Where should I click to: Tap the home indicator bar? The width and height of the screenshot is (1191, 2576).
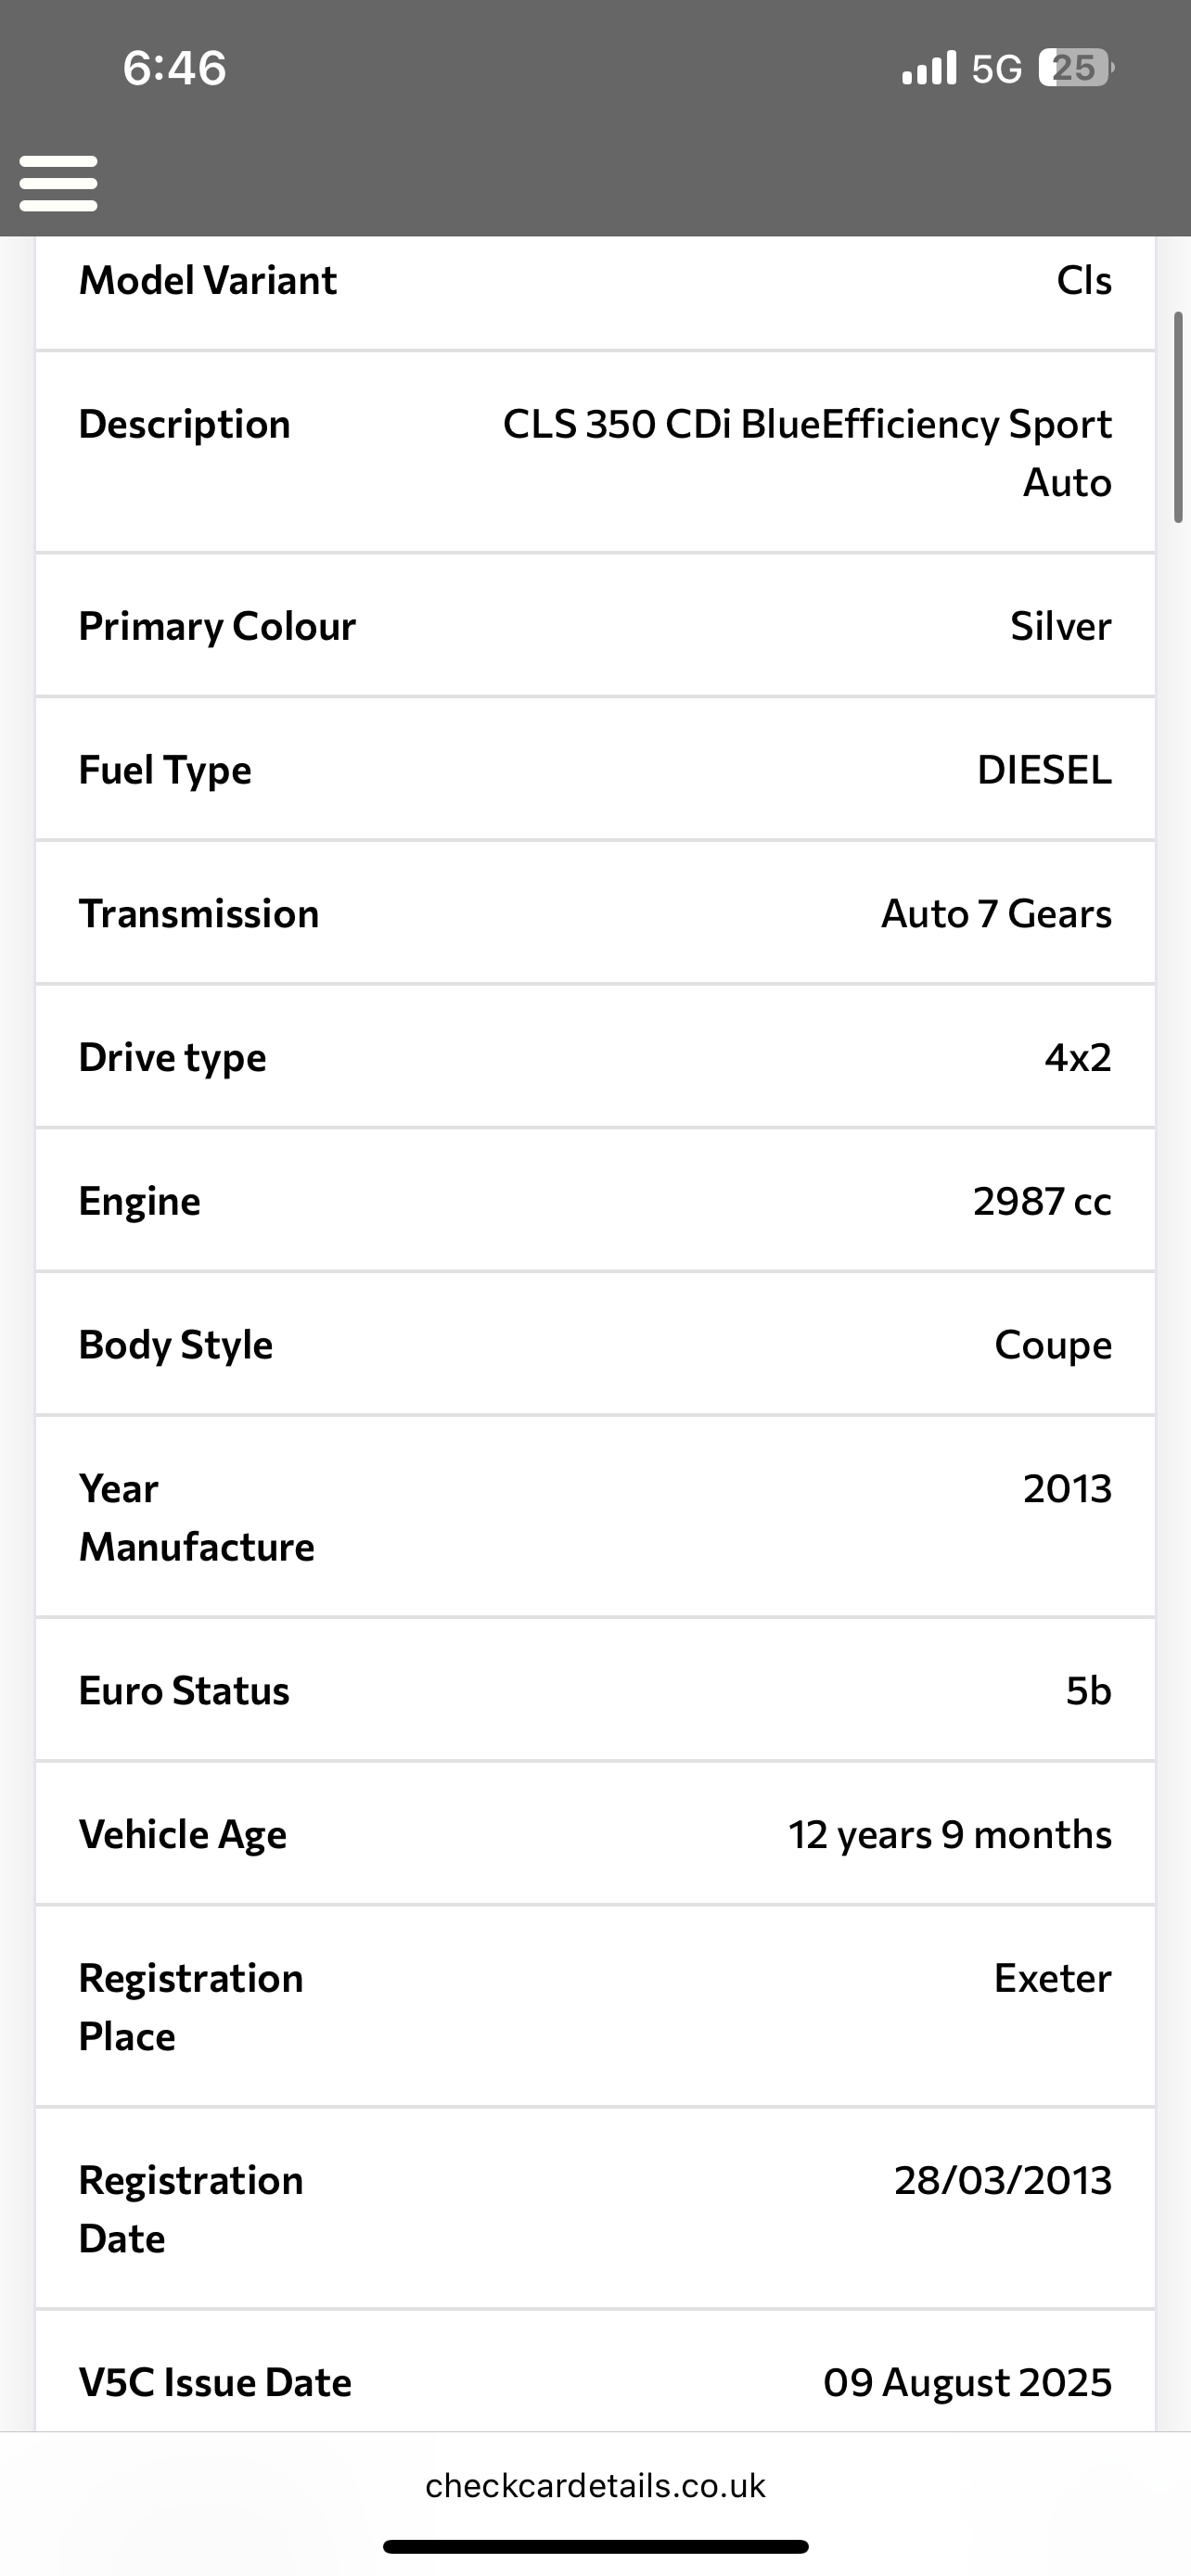pos(595,2546)
